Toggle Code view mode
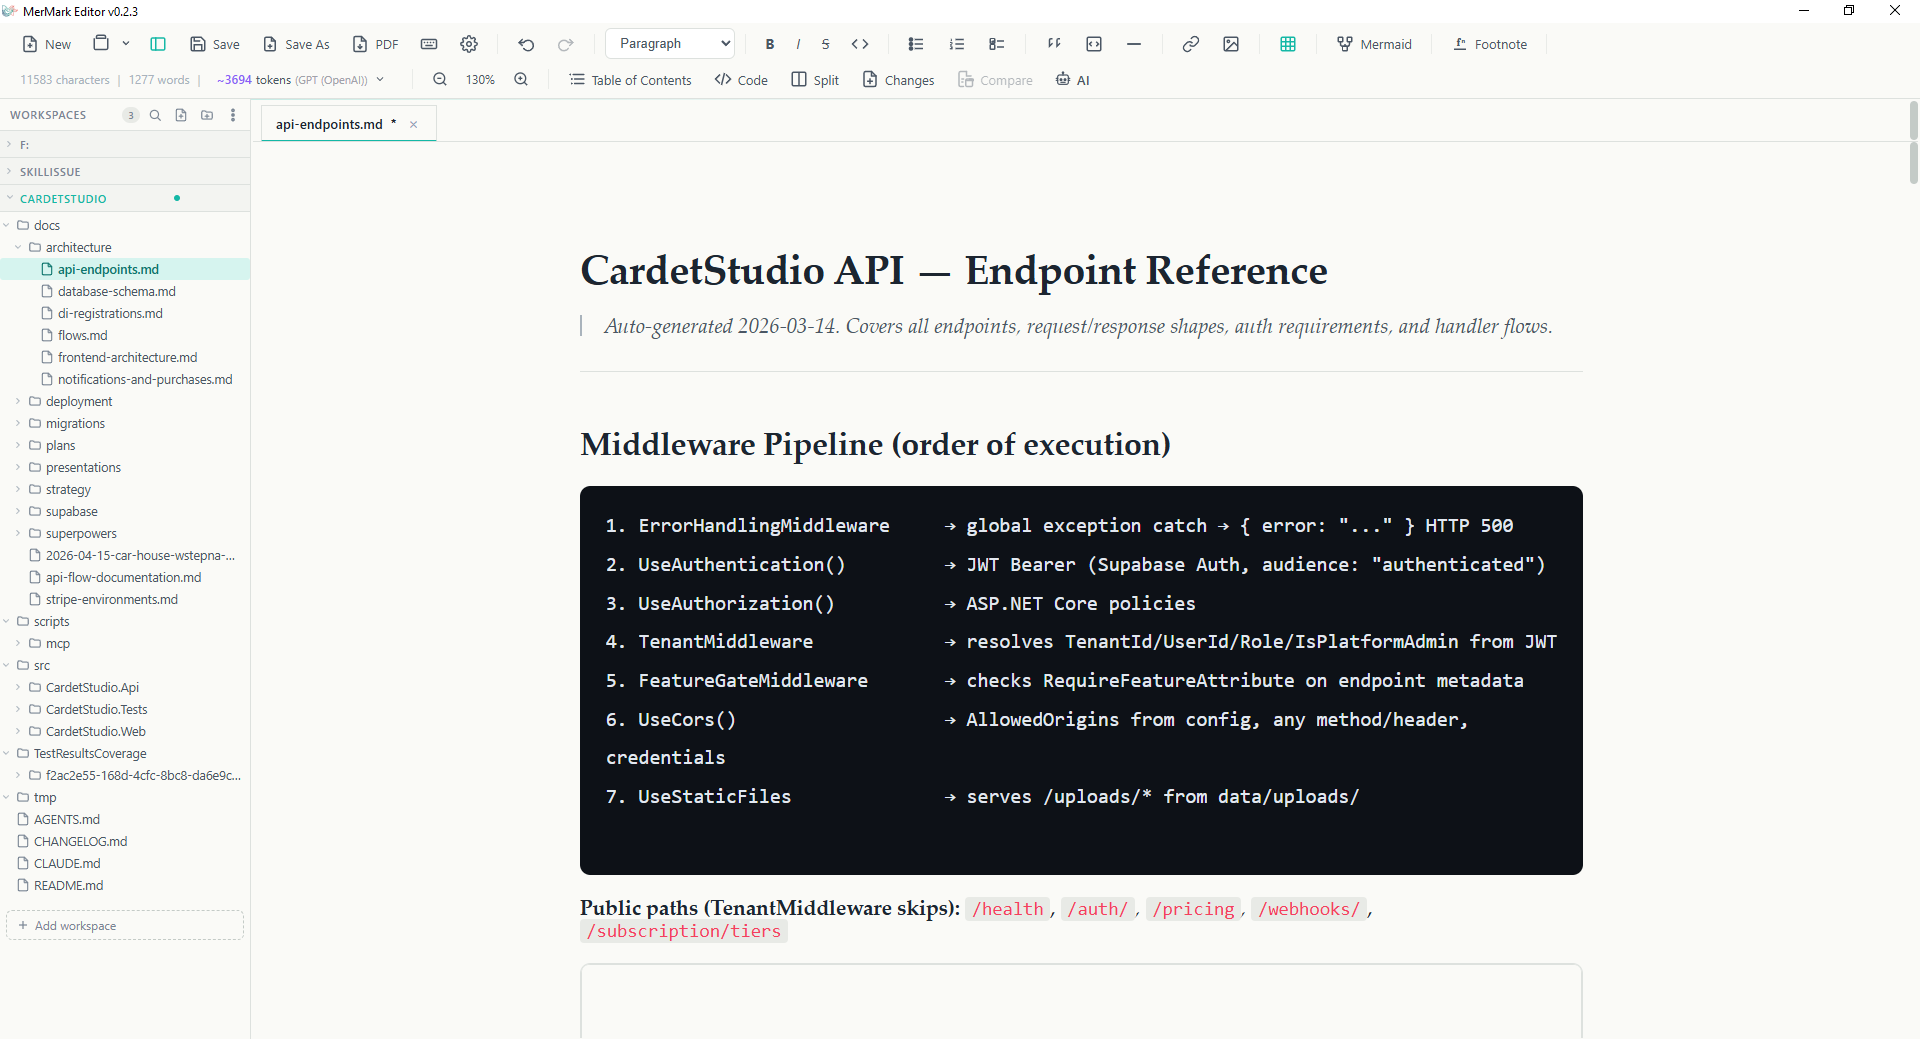Viewport: 1920px width, 1039px height. pos(741,80)
